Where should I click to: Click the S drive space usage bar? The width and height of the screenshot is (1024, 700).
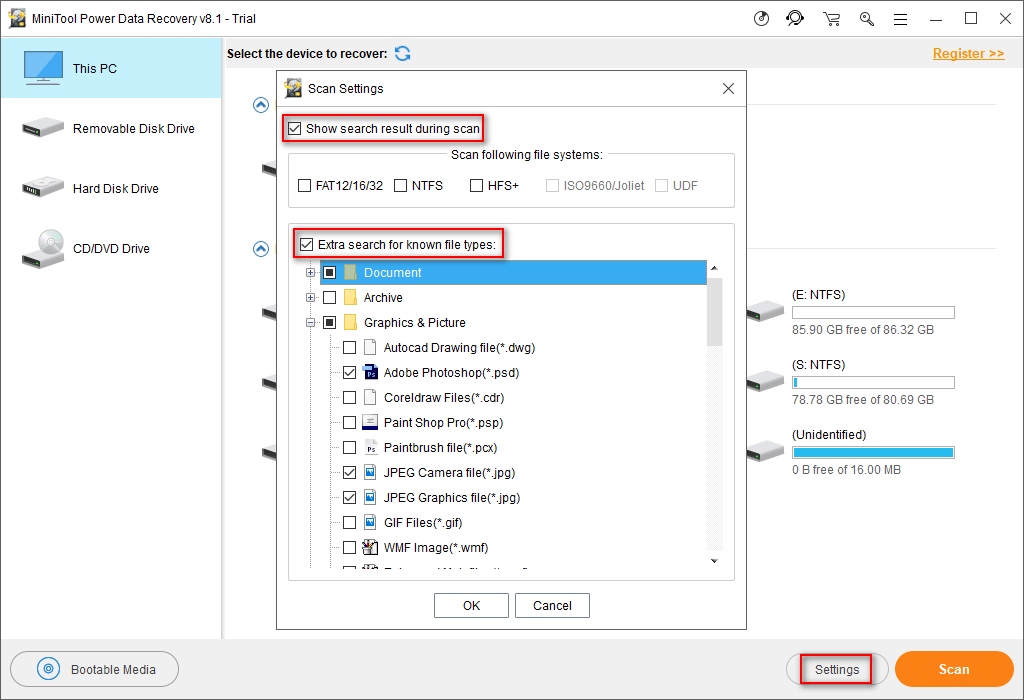pyautogui.click(x=873, y=382)
